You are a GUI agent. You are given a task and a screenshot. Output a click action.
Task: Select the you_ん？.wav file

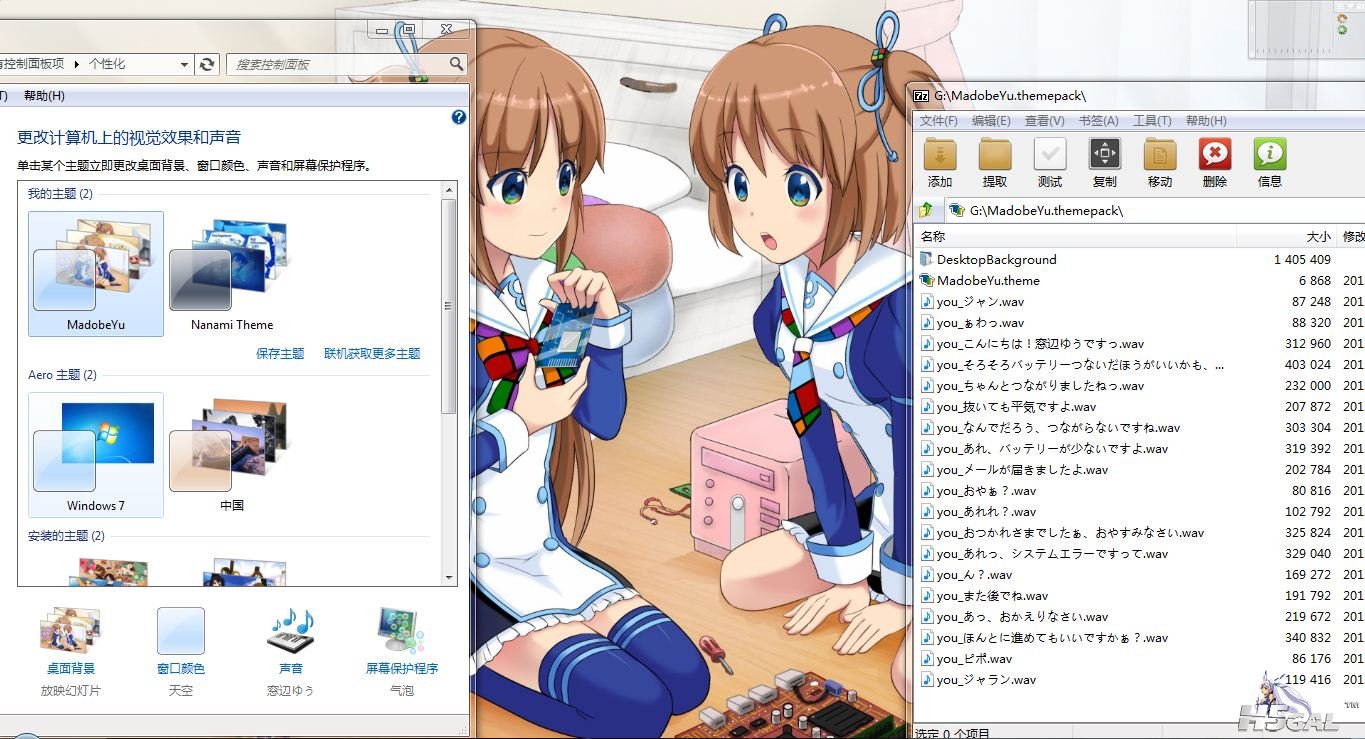(x=966, y=574)
